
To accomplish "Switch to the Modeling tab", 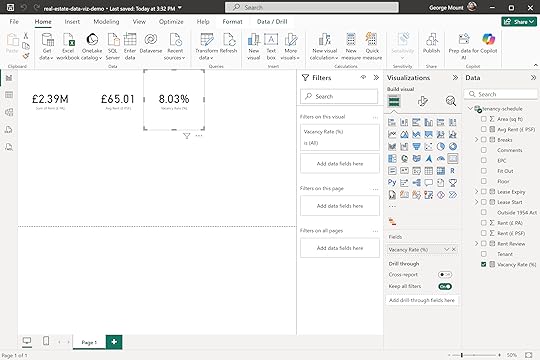I will click(x=106, y=21).
